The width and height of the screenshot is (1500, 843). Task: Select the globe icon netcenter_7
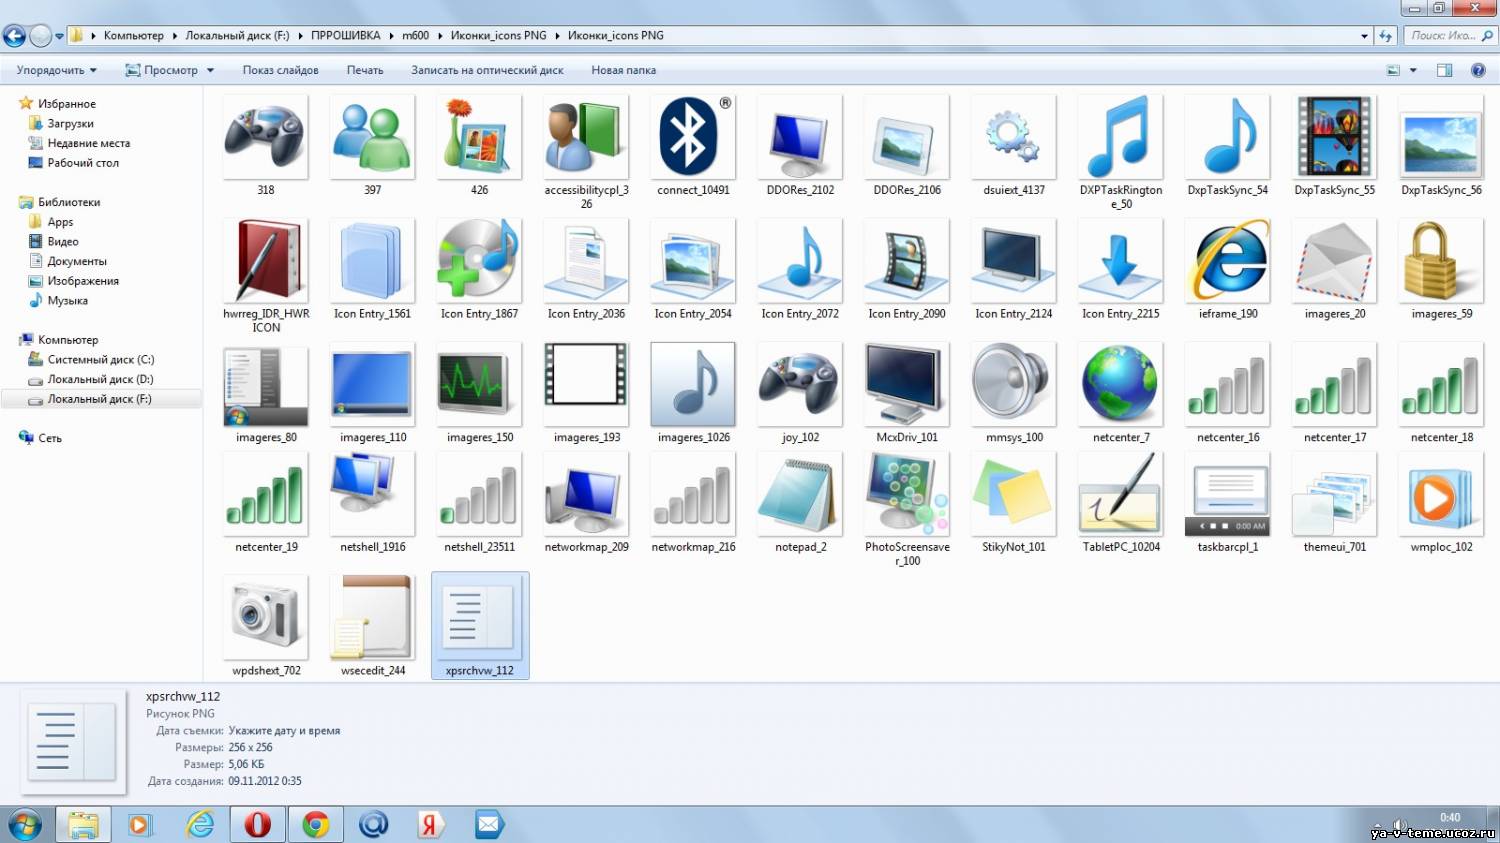(1121, 385)
